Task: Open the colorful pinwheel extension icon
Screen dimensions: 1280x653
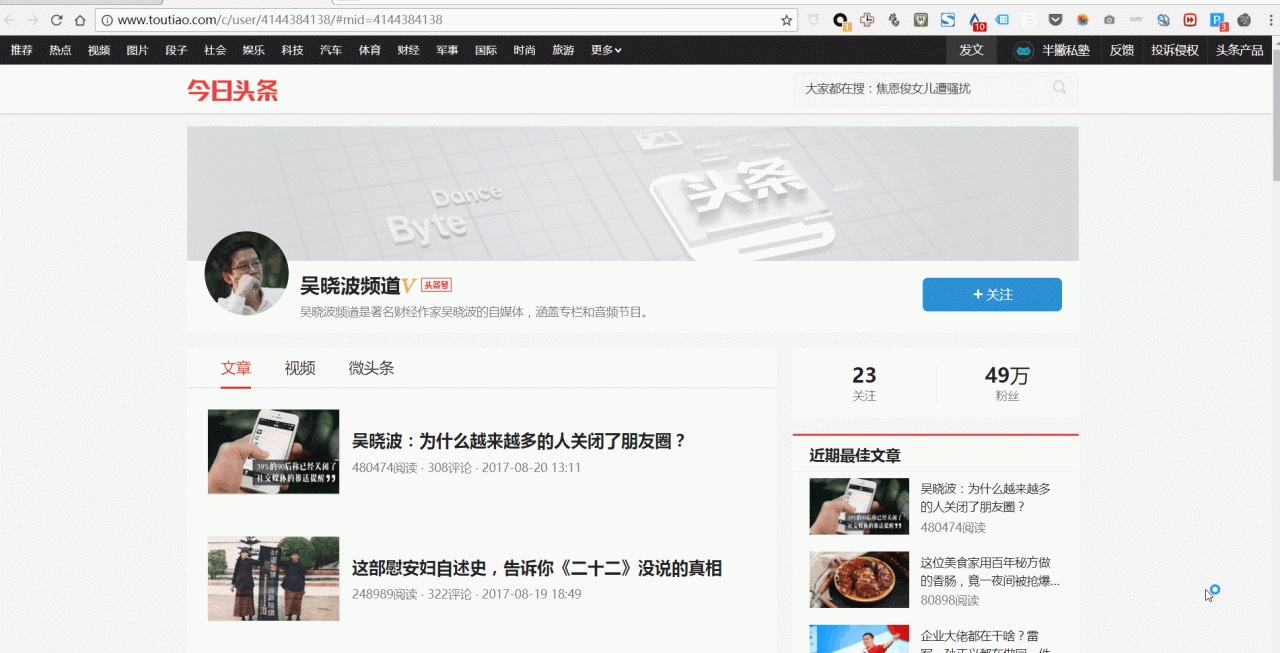Action: click(1083, 20)
